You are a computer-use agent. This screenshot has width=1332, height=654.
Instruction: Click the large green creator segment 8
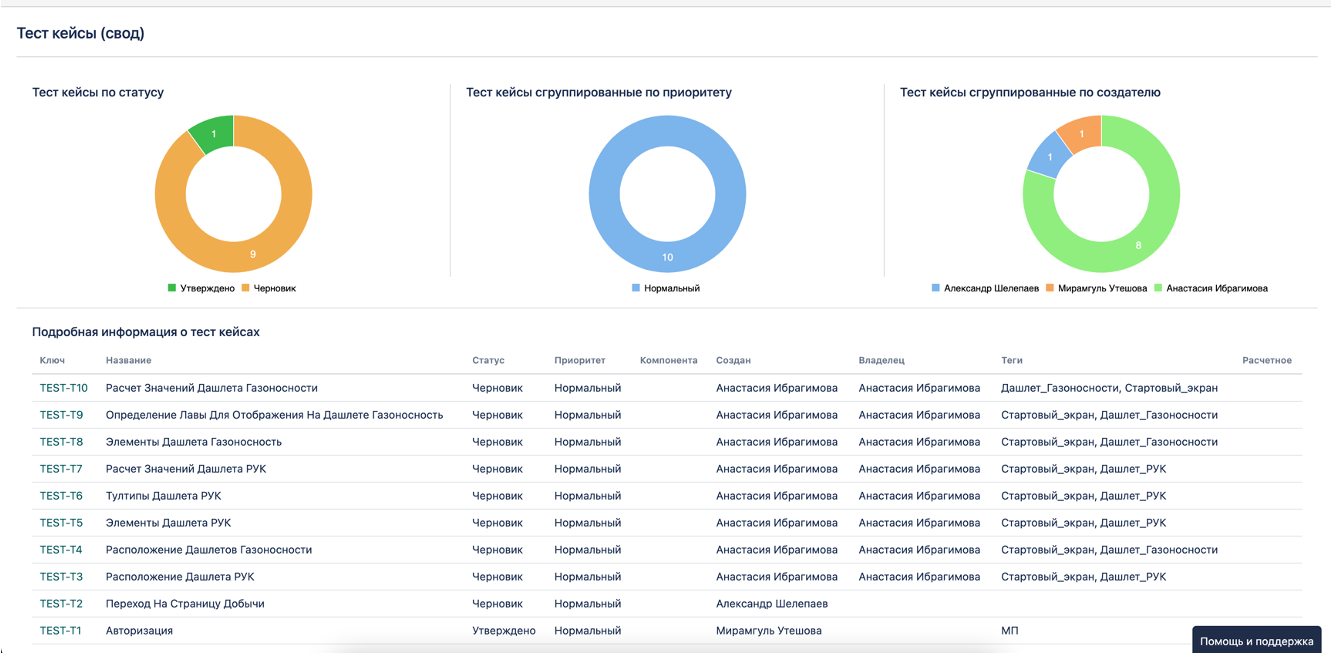coord(1138,245)
